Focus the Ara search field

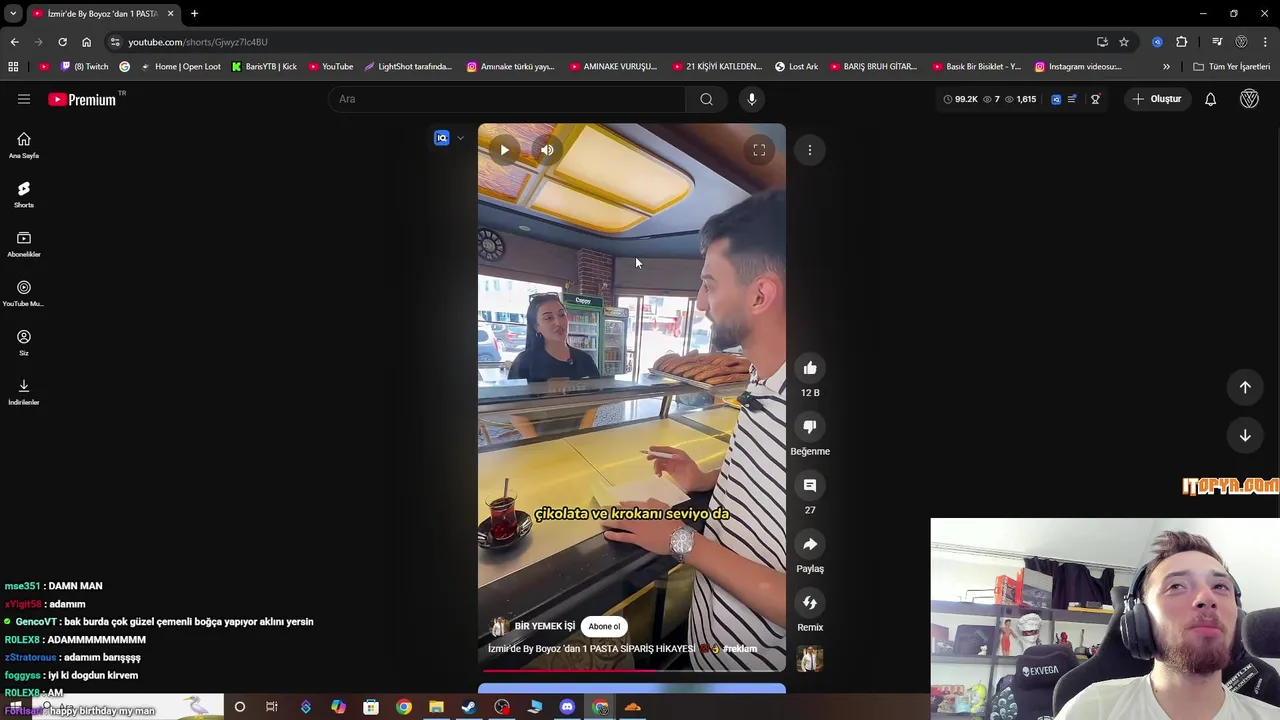pyautogui.click(x=507, y=99)
